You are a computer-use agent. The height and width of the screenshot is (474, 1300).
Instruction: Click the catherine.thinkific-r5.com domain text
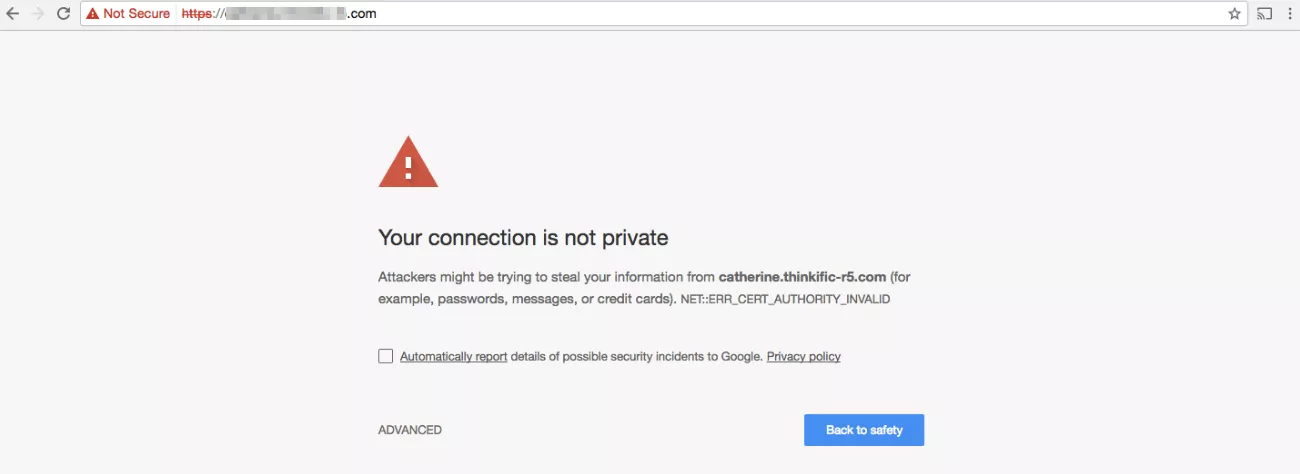tap(802, 277)
